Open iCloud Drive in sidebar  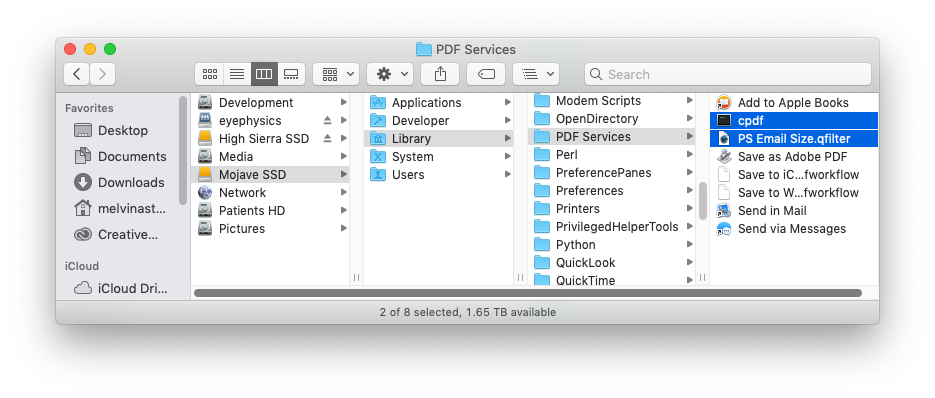[x=122, y=289]
